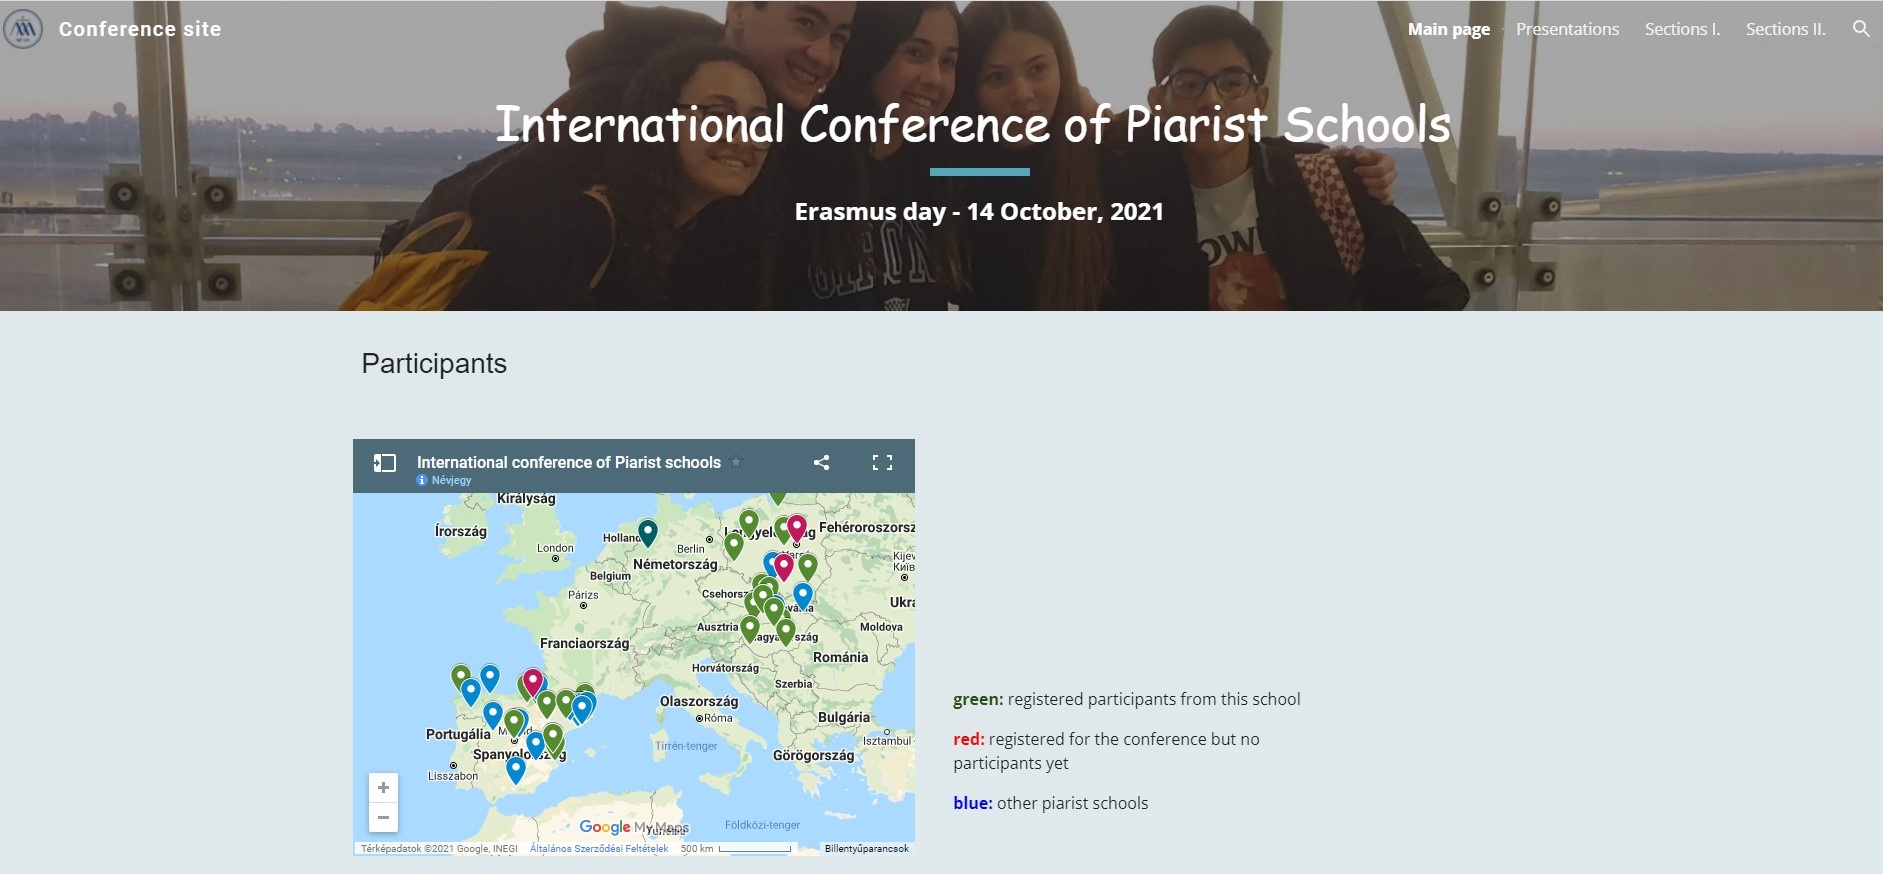Click the Térképadatok ©2021 Google attribution text
Image resolution: width=1883 pixels, height=874 pixels.
439,848
